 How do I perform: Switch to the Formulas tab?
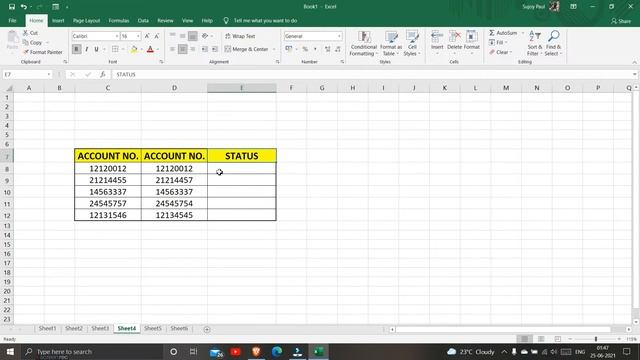119,20
